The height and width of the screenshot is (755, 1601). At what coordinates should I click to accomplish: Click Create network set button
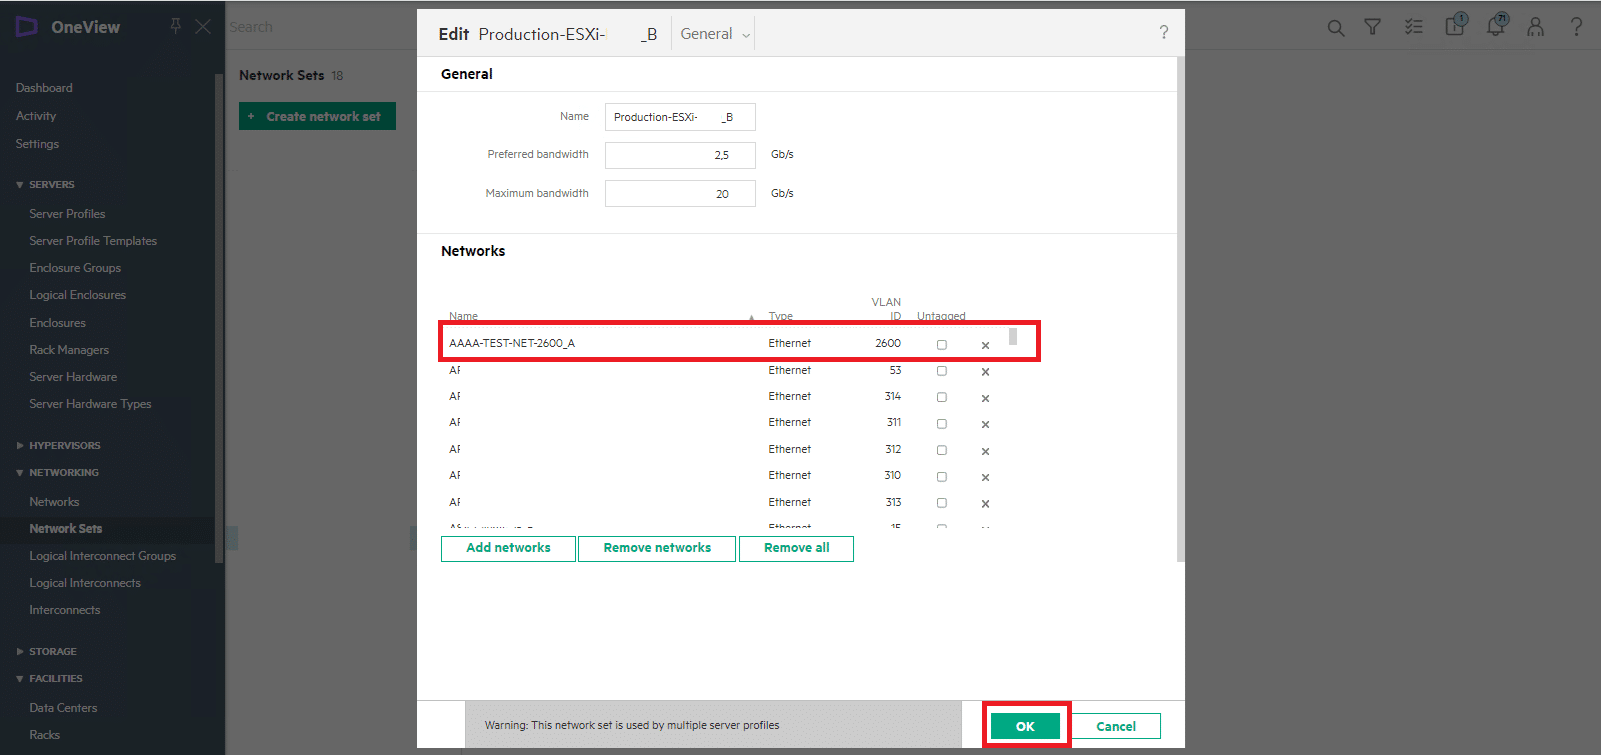pyautogui.click(x=317, y=116)
